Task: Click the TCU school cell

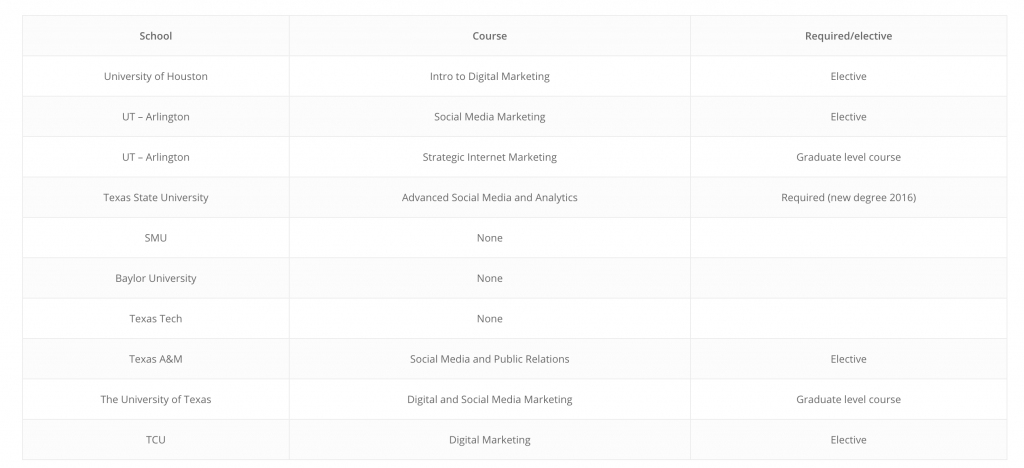Action: click(x=155, y=441)
